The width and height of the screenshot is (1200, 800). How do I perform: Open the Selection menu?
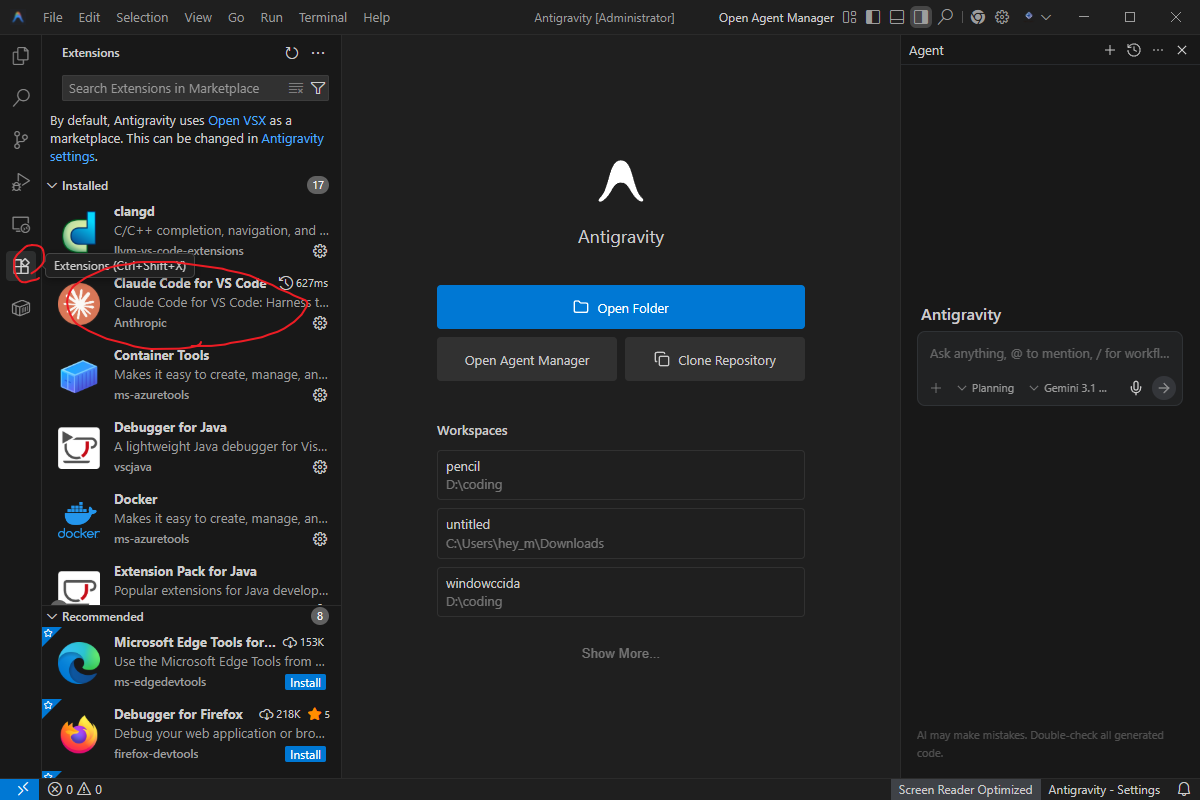tap(142, 18)
